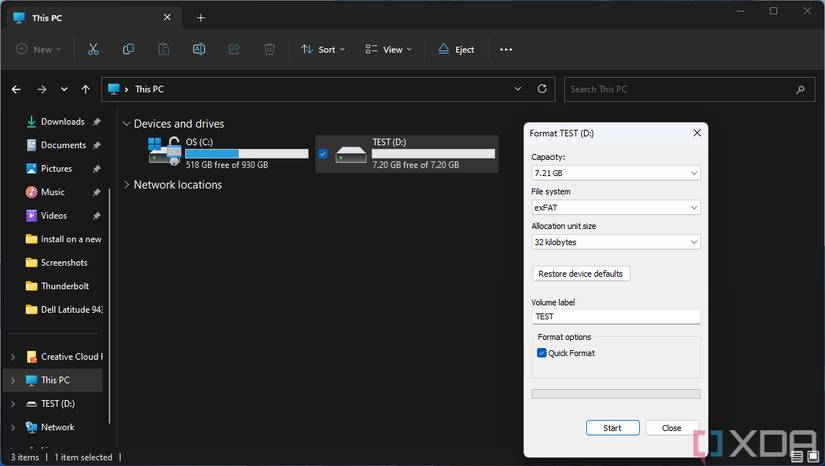The height and width of the screenshot is (466, 825).
Task: Refresh the This PC view
Action: click(542, 89)
